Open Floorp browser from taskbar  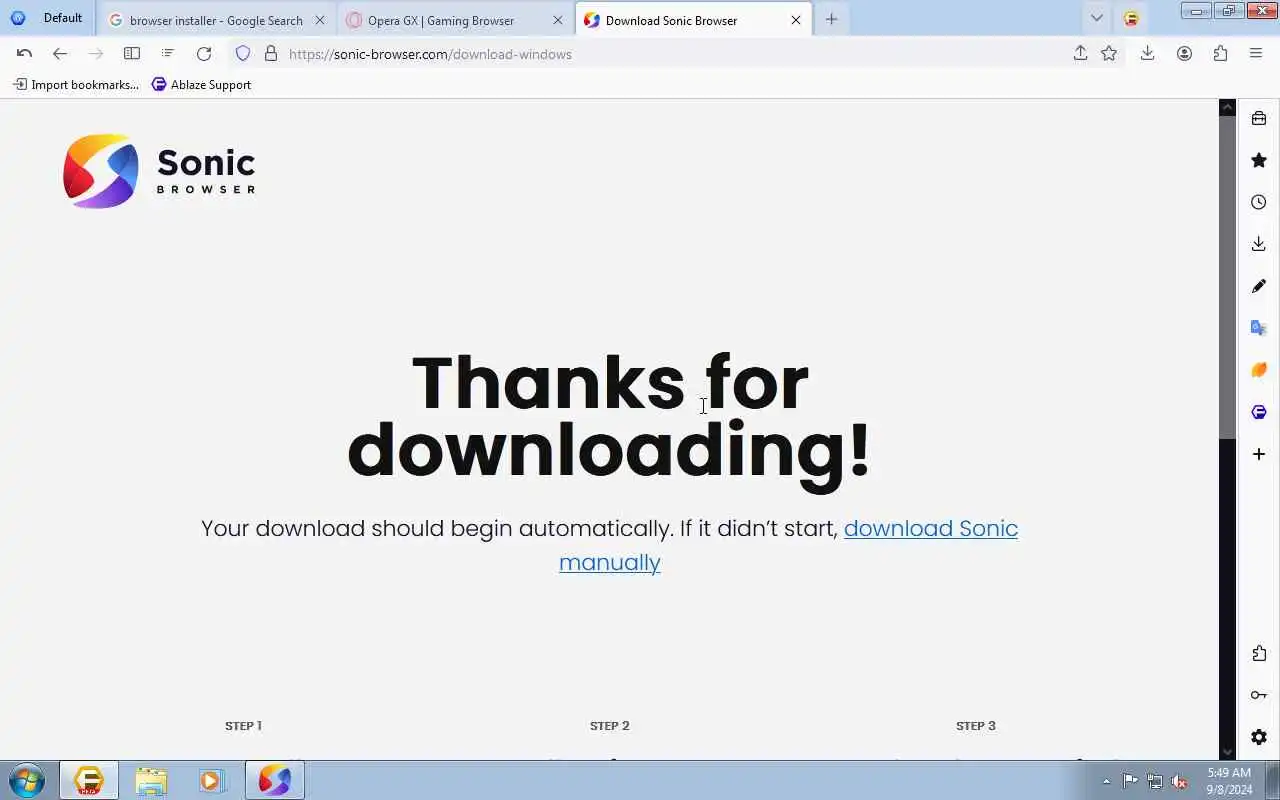tap(89, 780)
